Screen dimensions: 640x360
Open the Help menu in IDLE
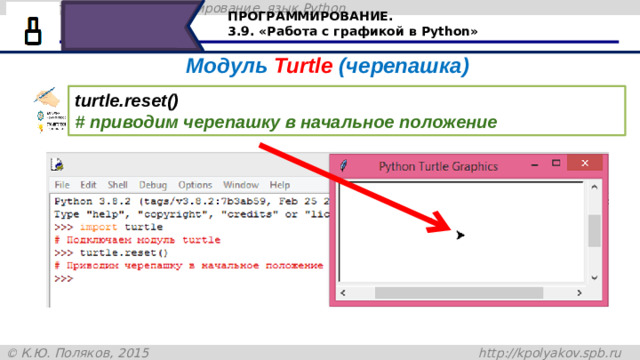280,185
